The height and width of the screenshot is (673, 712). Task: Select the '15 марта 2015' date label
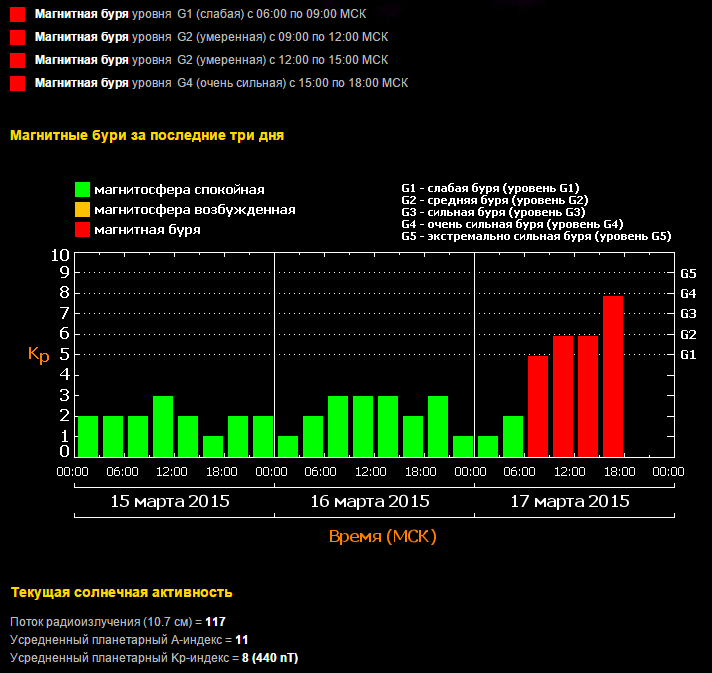click(170, 501)
